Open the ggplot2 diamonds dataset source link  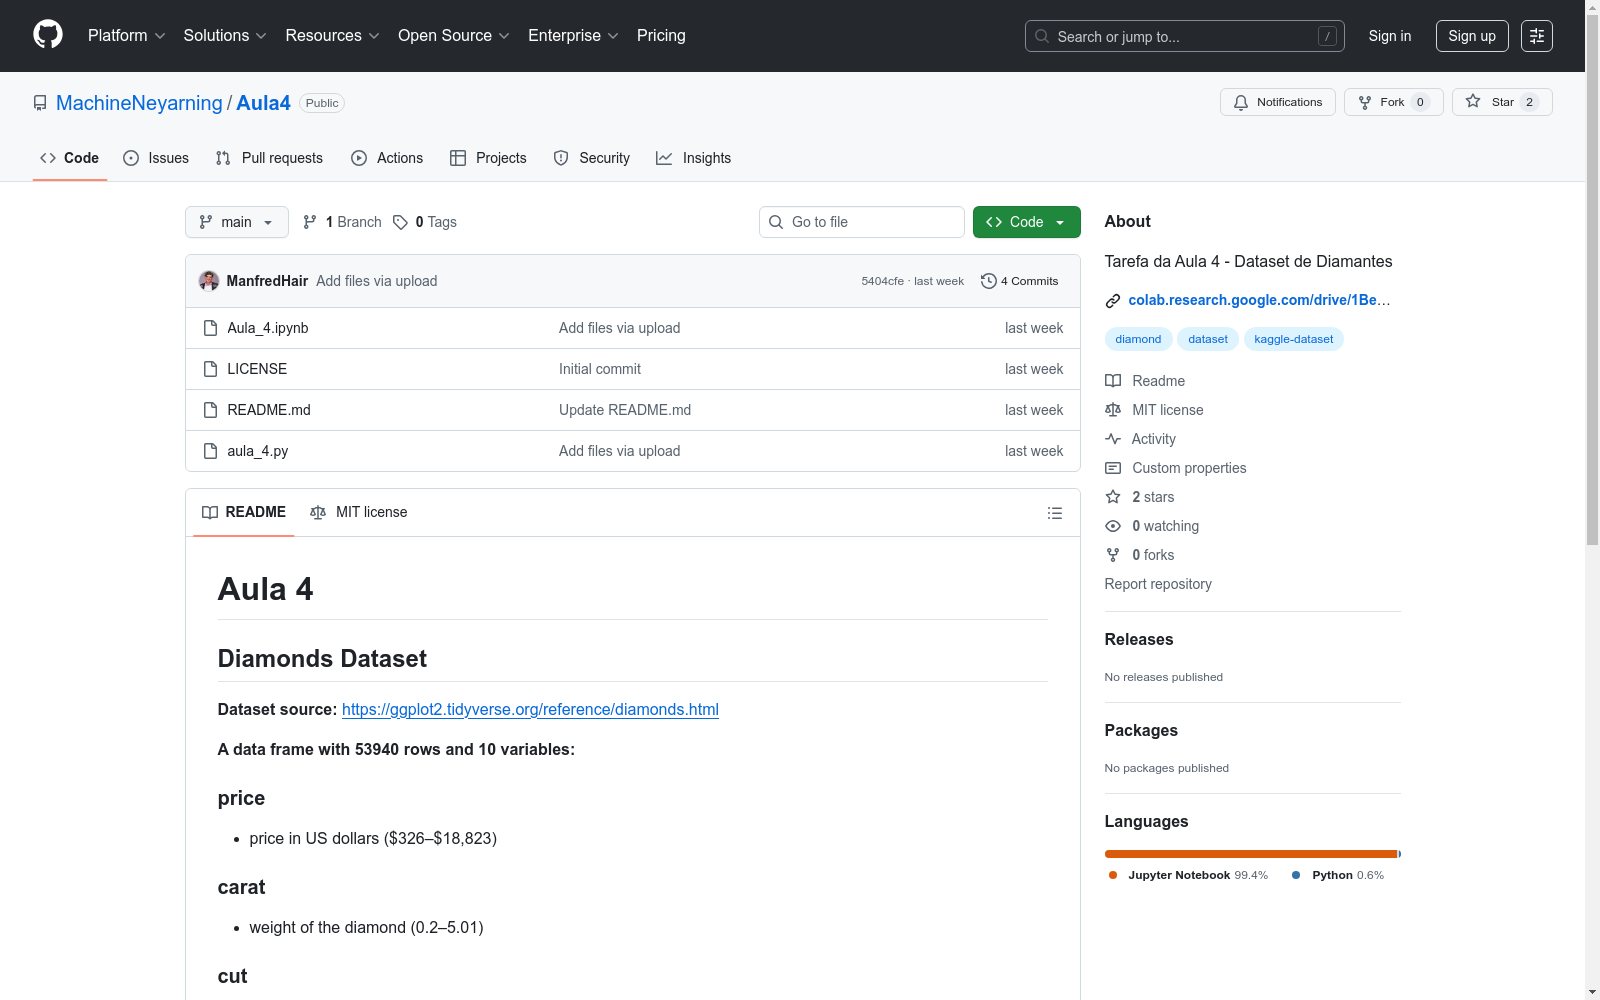click(x=530, y=709)
